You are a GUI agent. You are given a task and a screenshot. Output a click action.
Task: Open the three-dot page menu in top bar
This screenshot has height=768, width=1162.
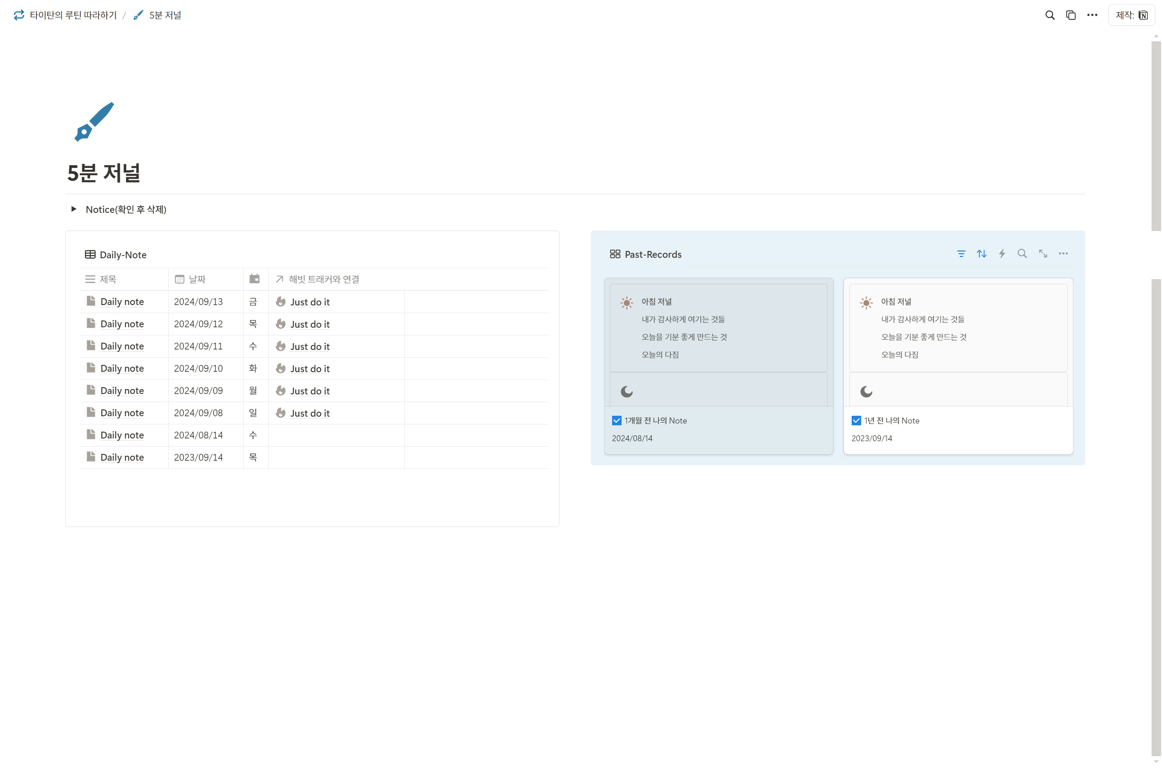(1092, 15)
